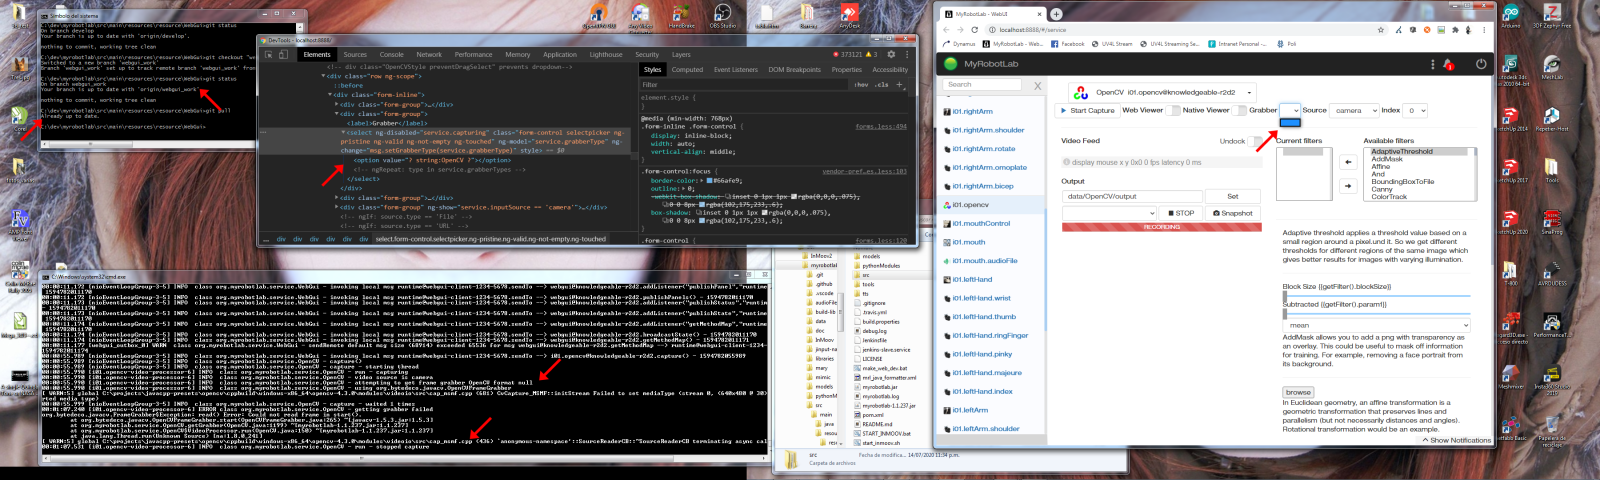The height and width of the screenshot is (480, 1600).
Task: Collapse the select ng-disabled node in Elements
Action: pyautogui.click(x=344, y=132)
